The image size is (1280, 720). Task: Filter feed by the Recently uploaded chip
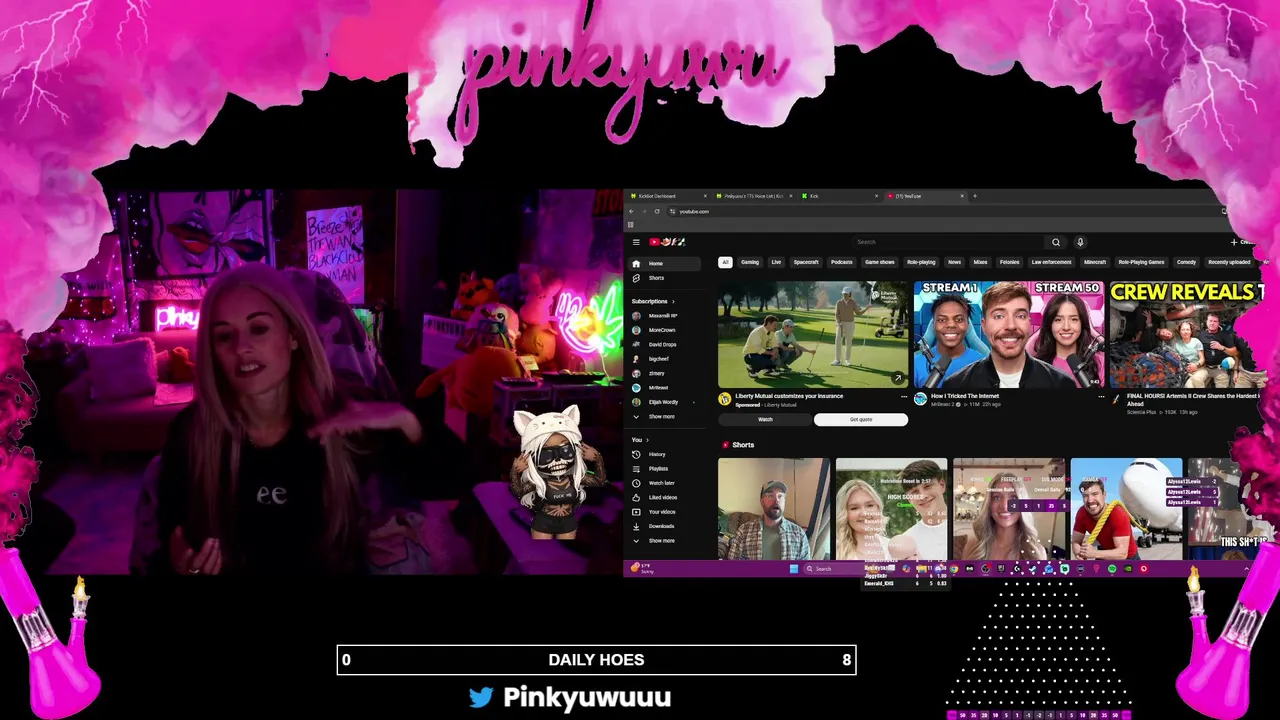tap(1229, 262)
